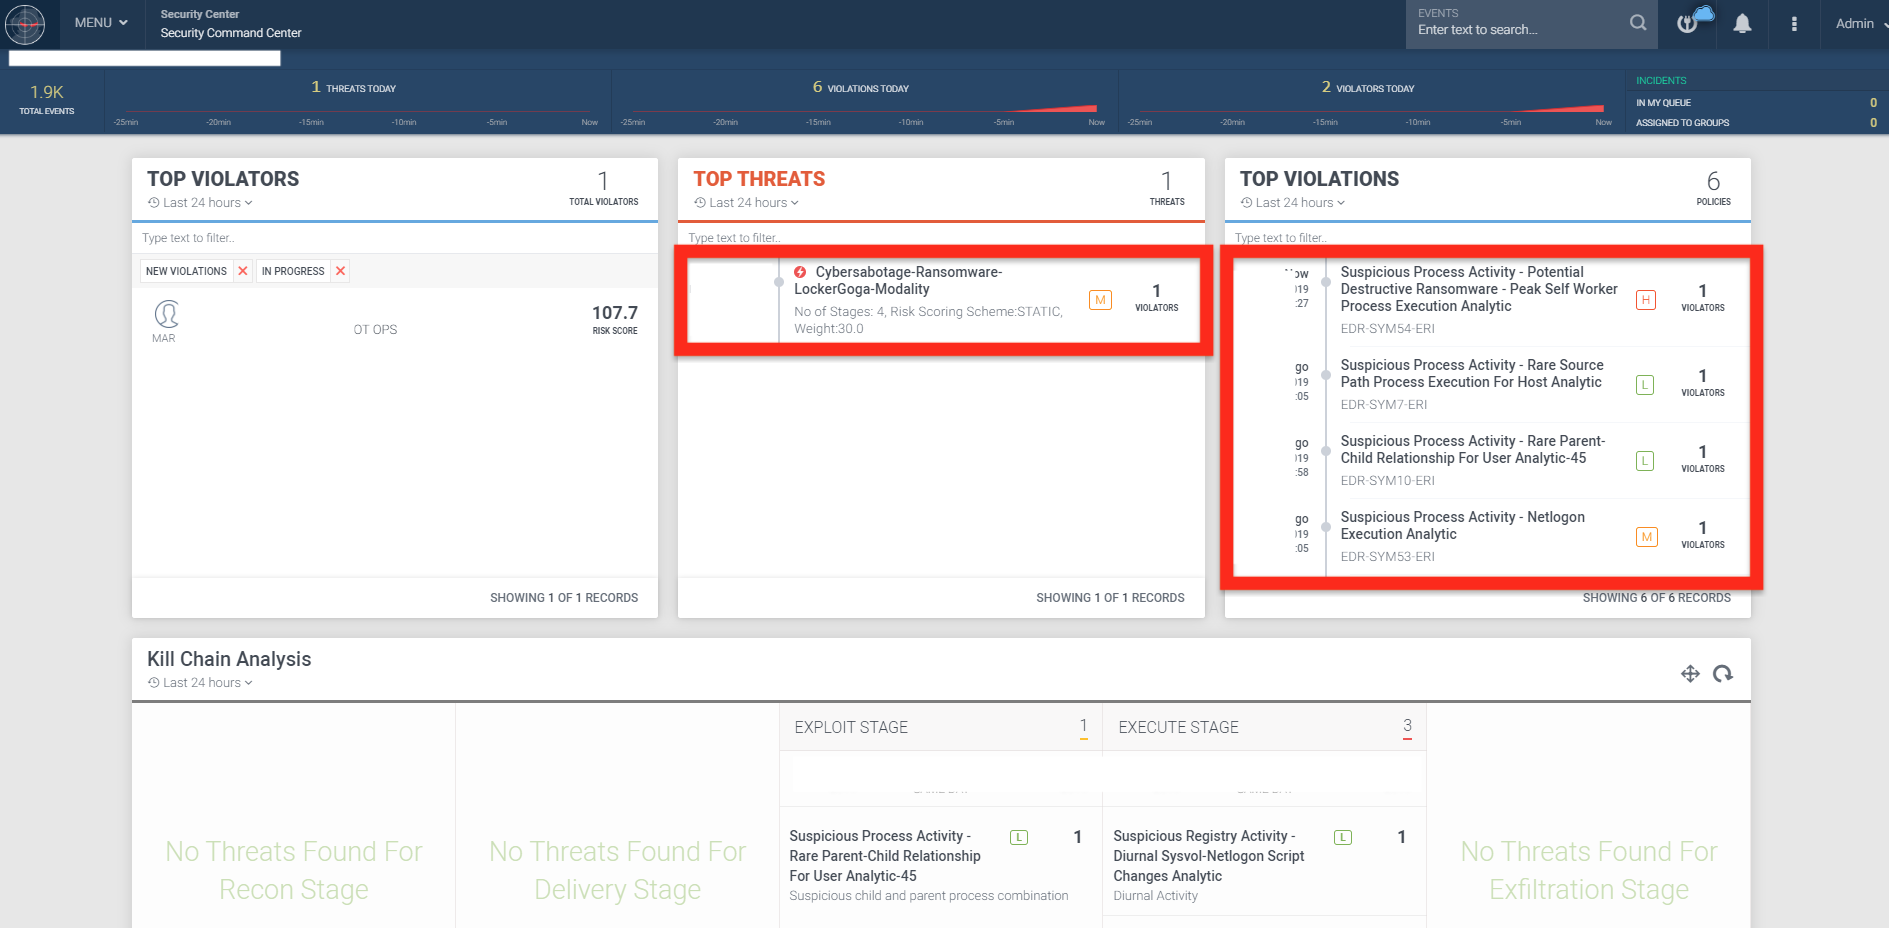The height and width of the screenshot is (928, 1889).
Task: Click the Kill Chain move/expand arrows icon
Action: [x=1690, y=674]
